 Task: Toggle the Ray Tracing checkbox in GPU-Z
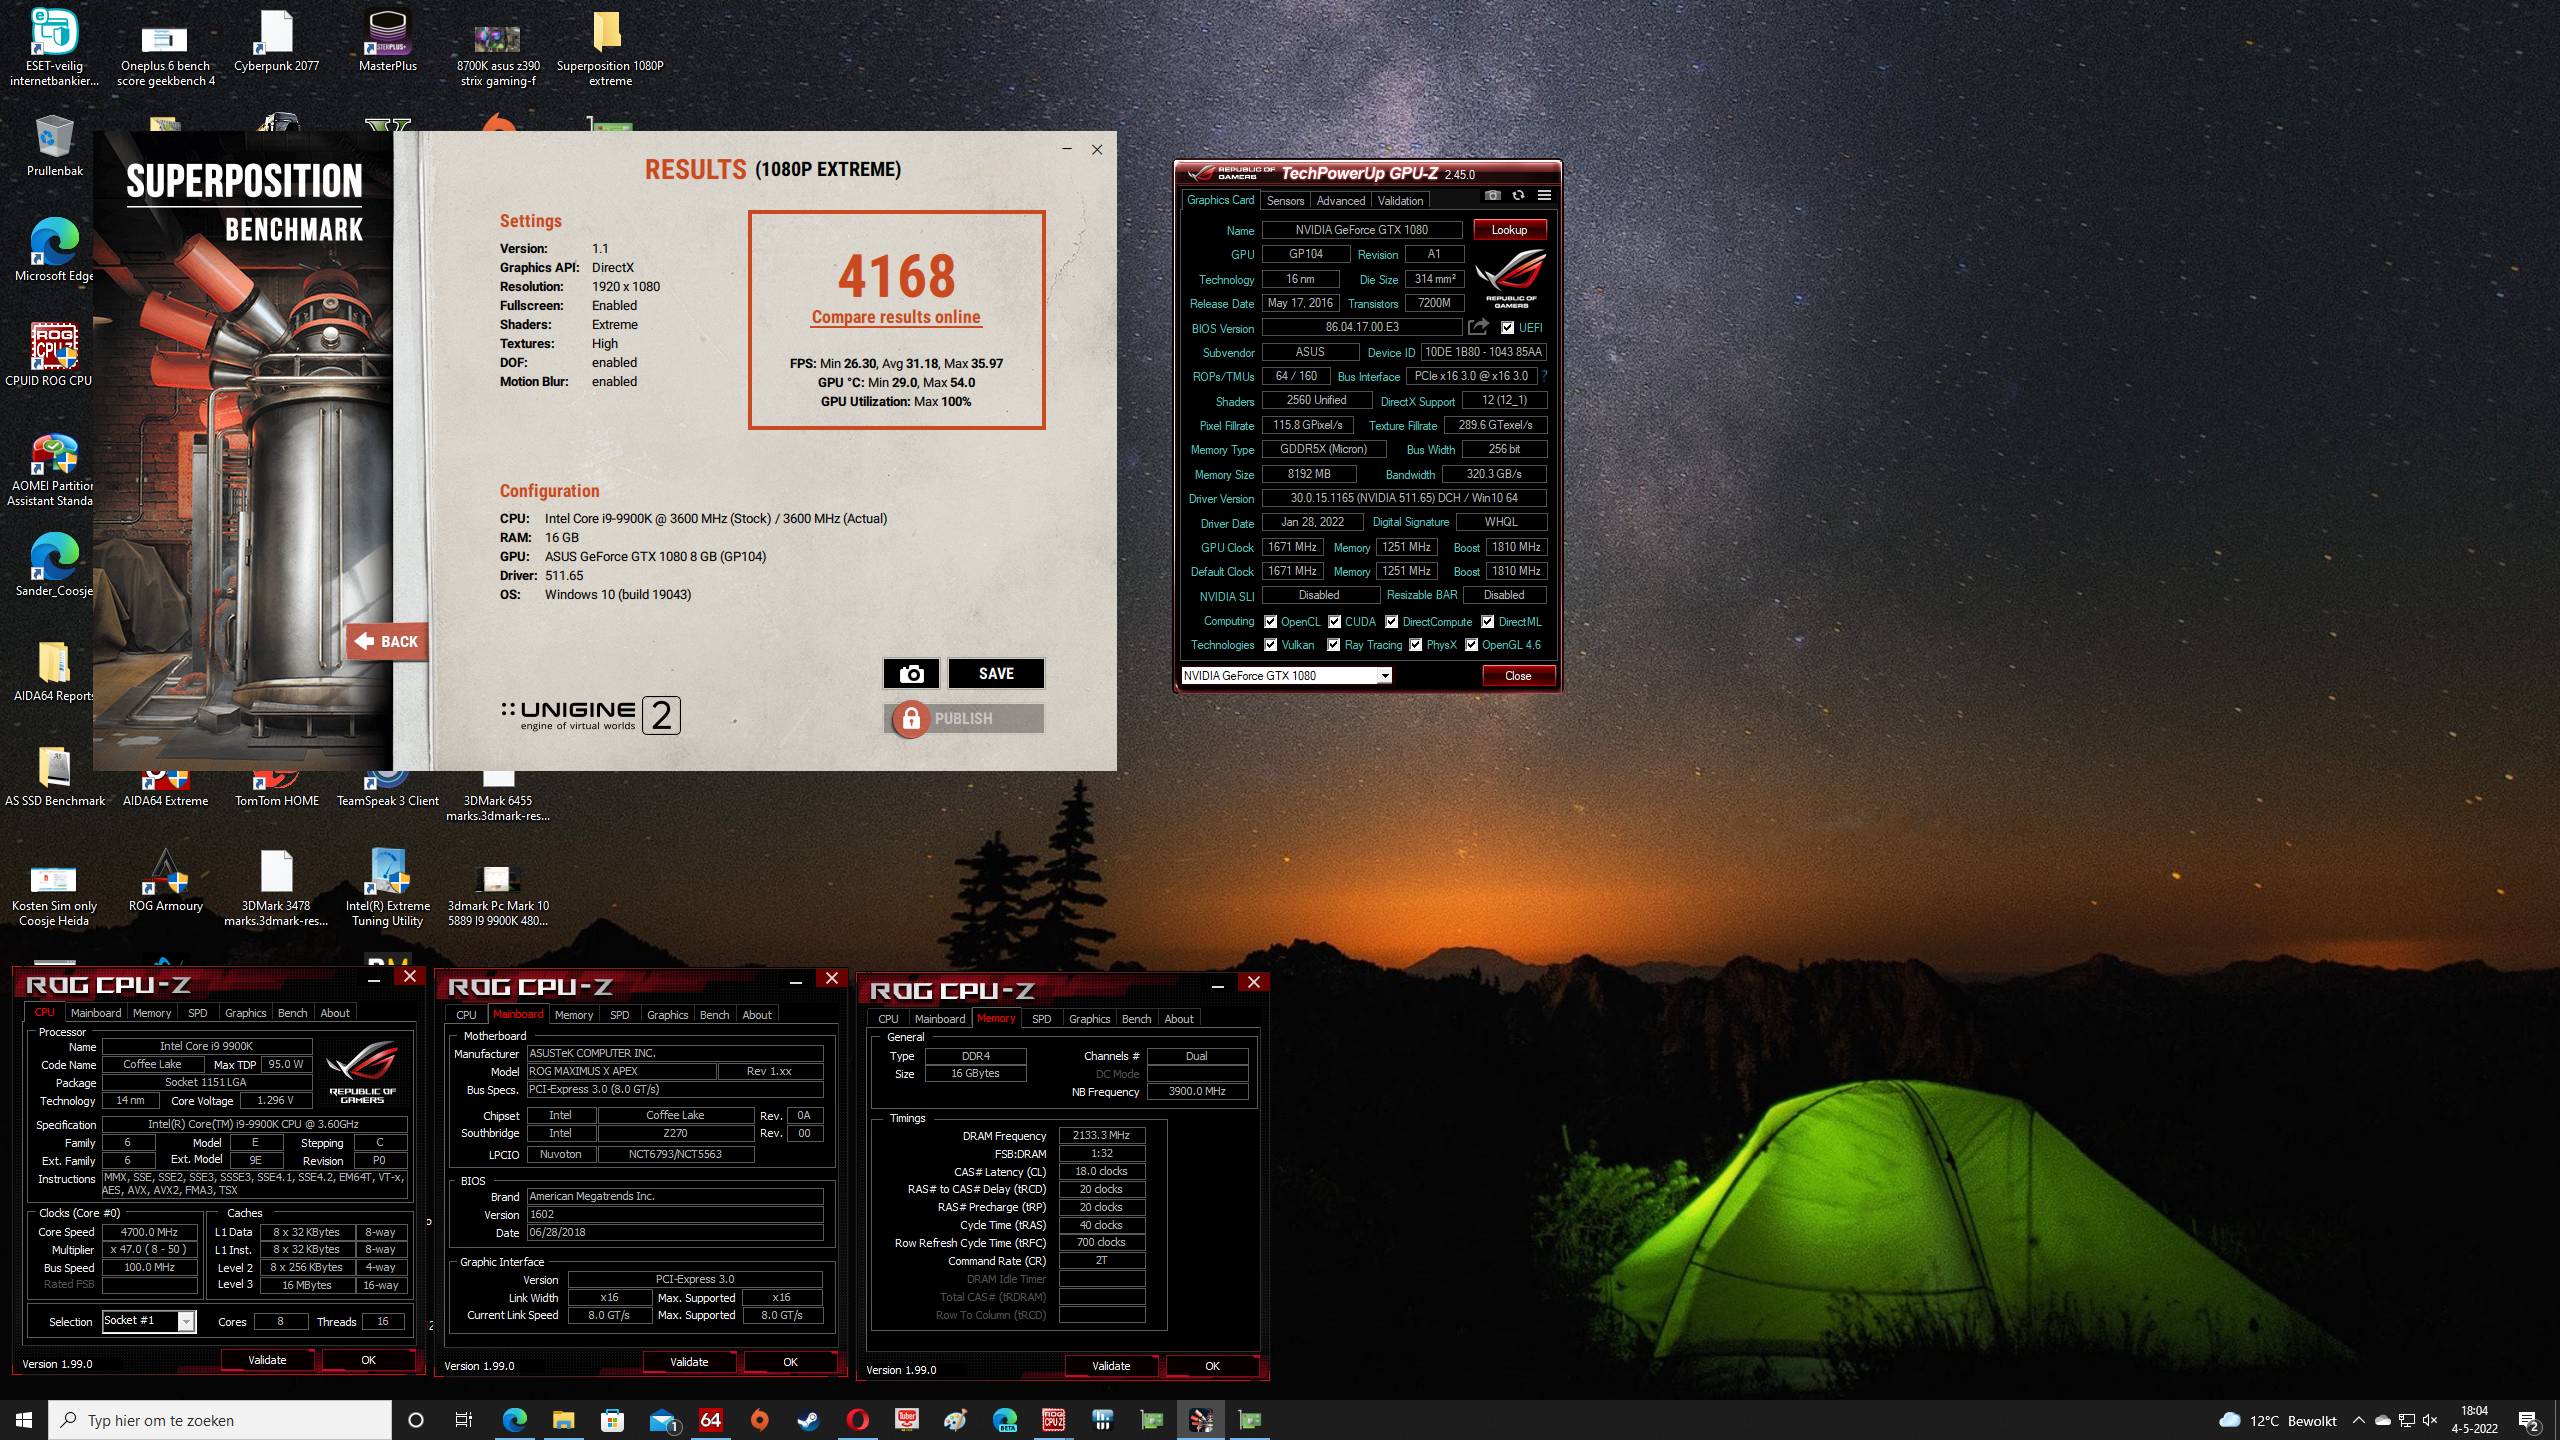coord(1334,645)
